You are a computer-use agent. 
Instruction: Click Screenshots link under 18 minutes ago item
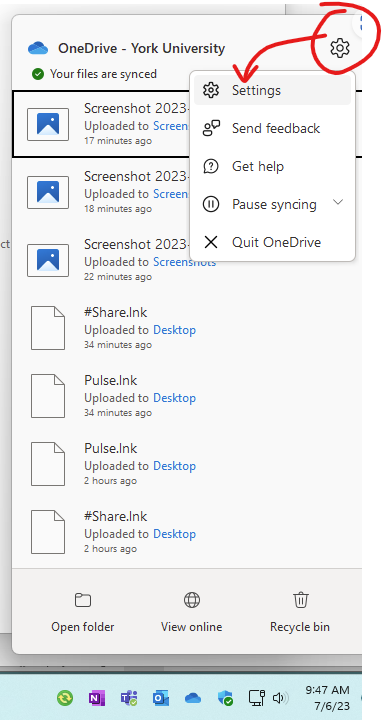(171, 194)
